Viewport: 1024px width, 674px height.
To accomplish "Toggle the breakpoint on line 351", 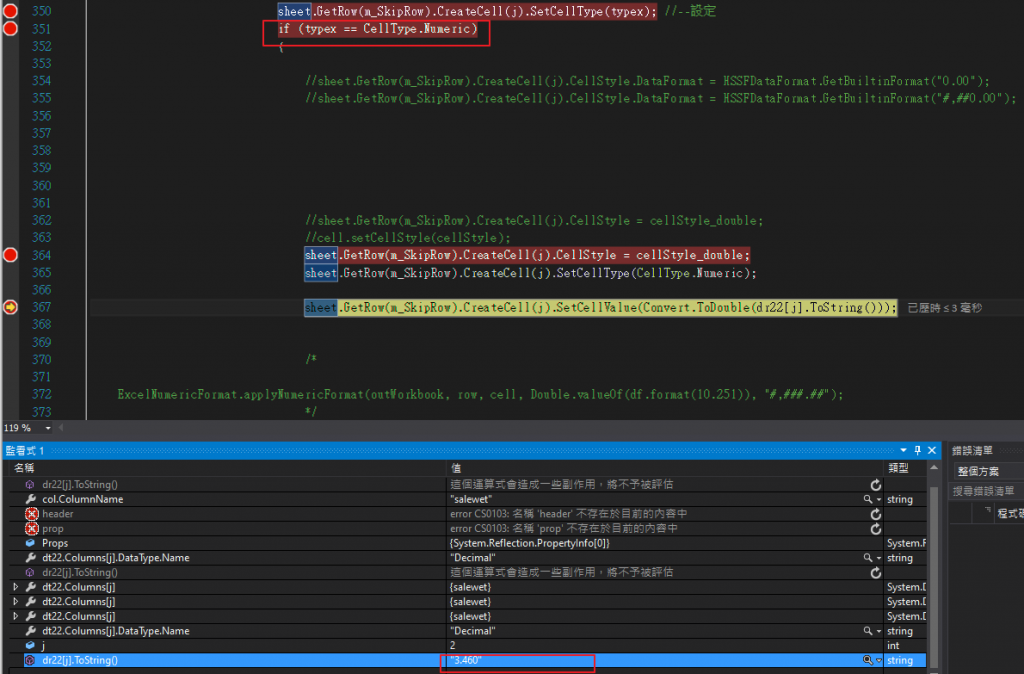I will click(10, 29).
